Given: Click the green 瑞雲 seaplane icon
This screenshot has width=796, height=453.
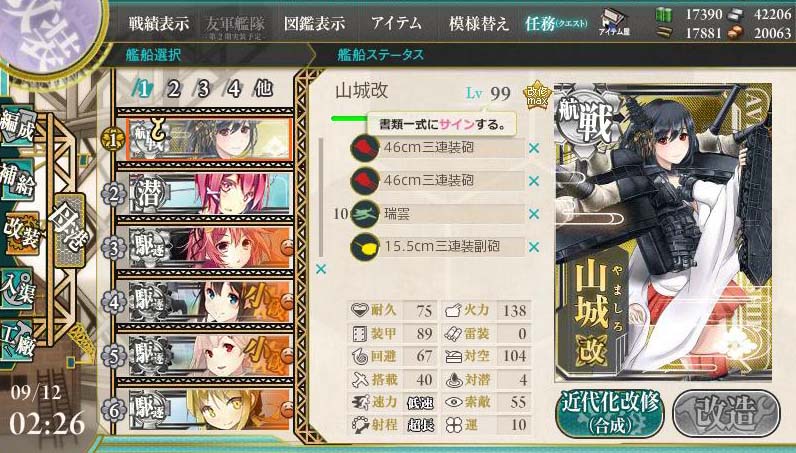Looking at the screenshot, I should tap(365, 214).
